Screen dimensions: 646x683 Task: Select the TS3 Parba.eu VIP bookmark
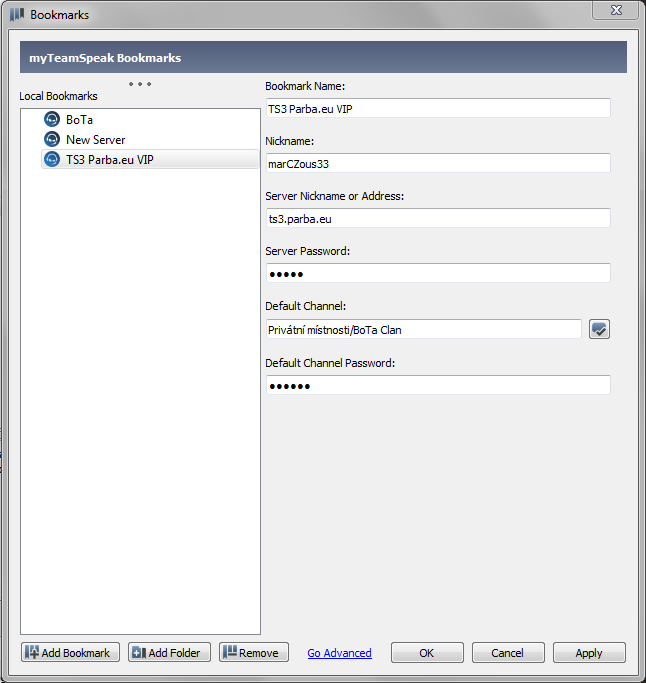click(150, 159)
